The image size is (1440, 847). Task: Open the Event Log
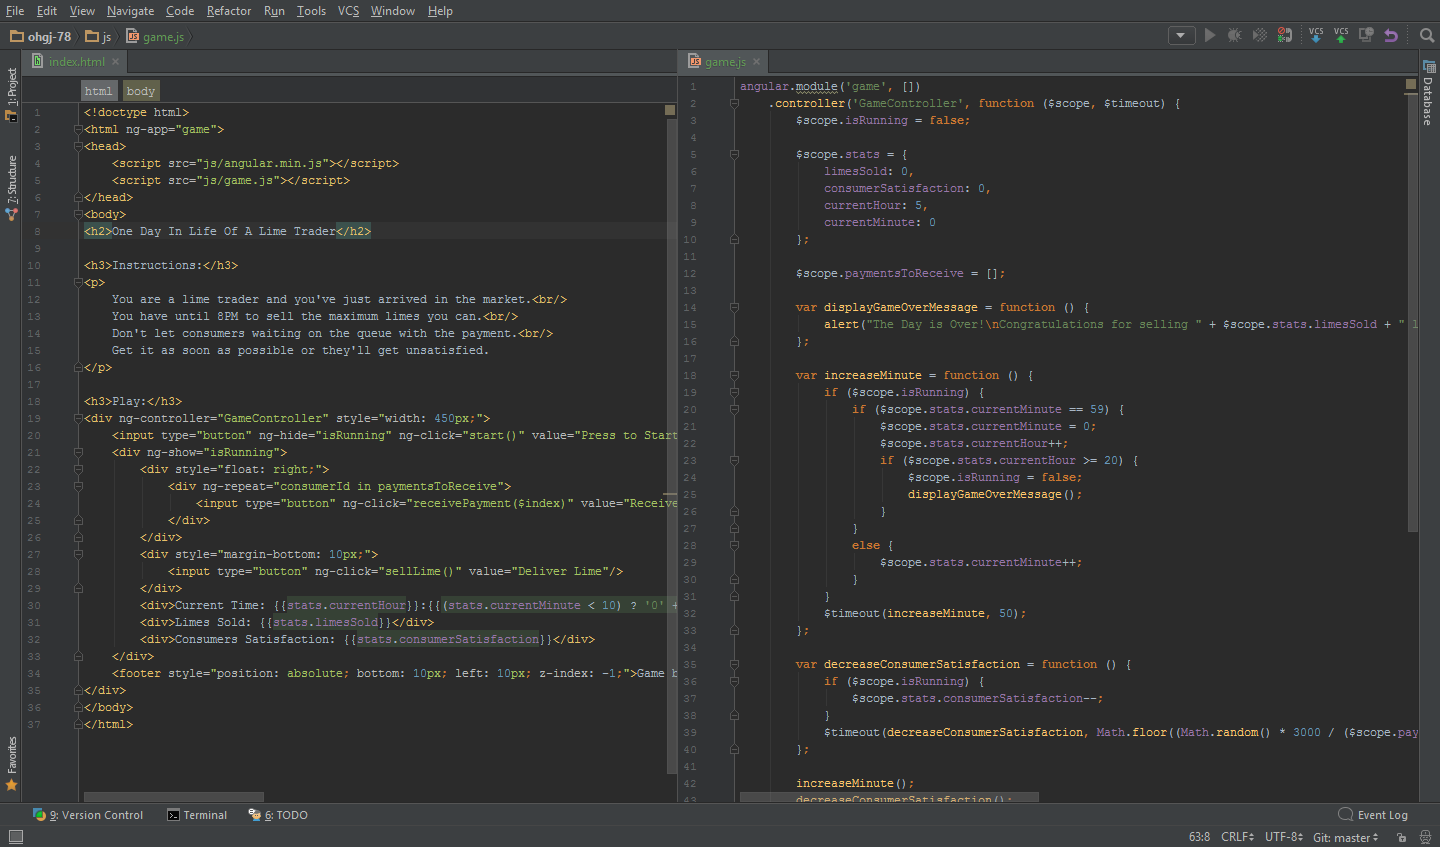[x=1373, y=815]
